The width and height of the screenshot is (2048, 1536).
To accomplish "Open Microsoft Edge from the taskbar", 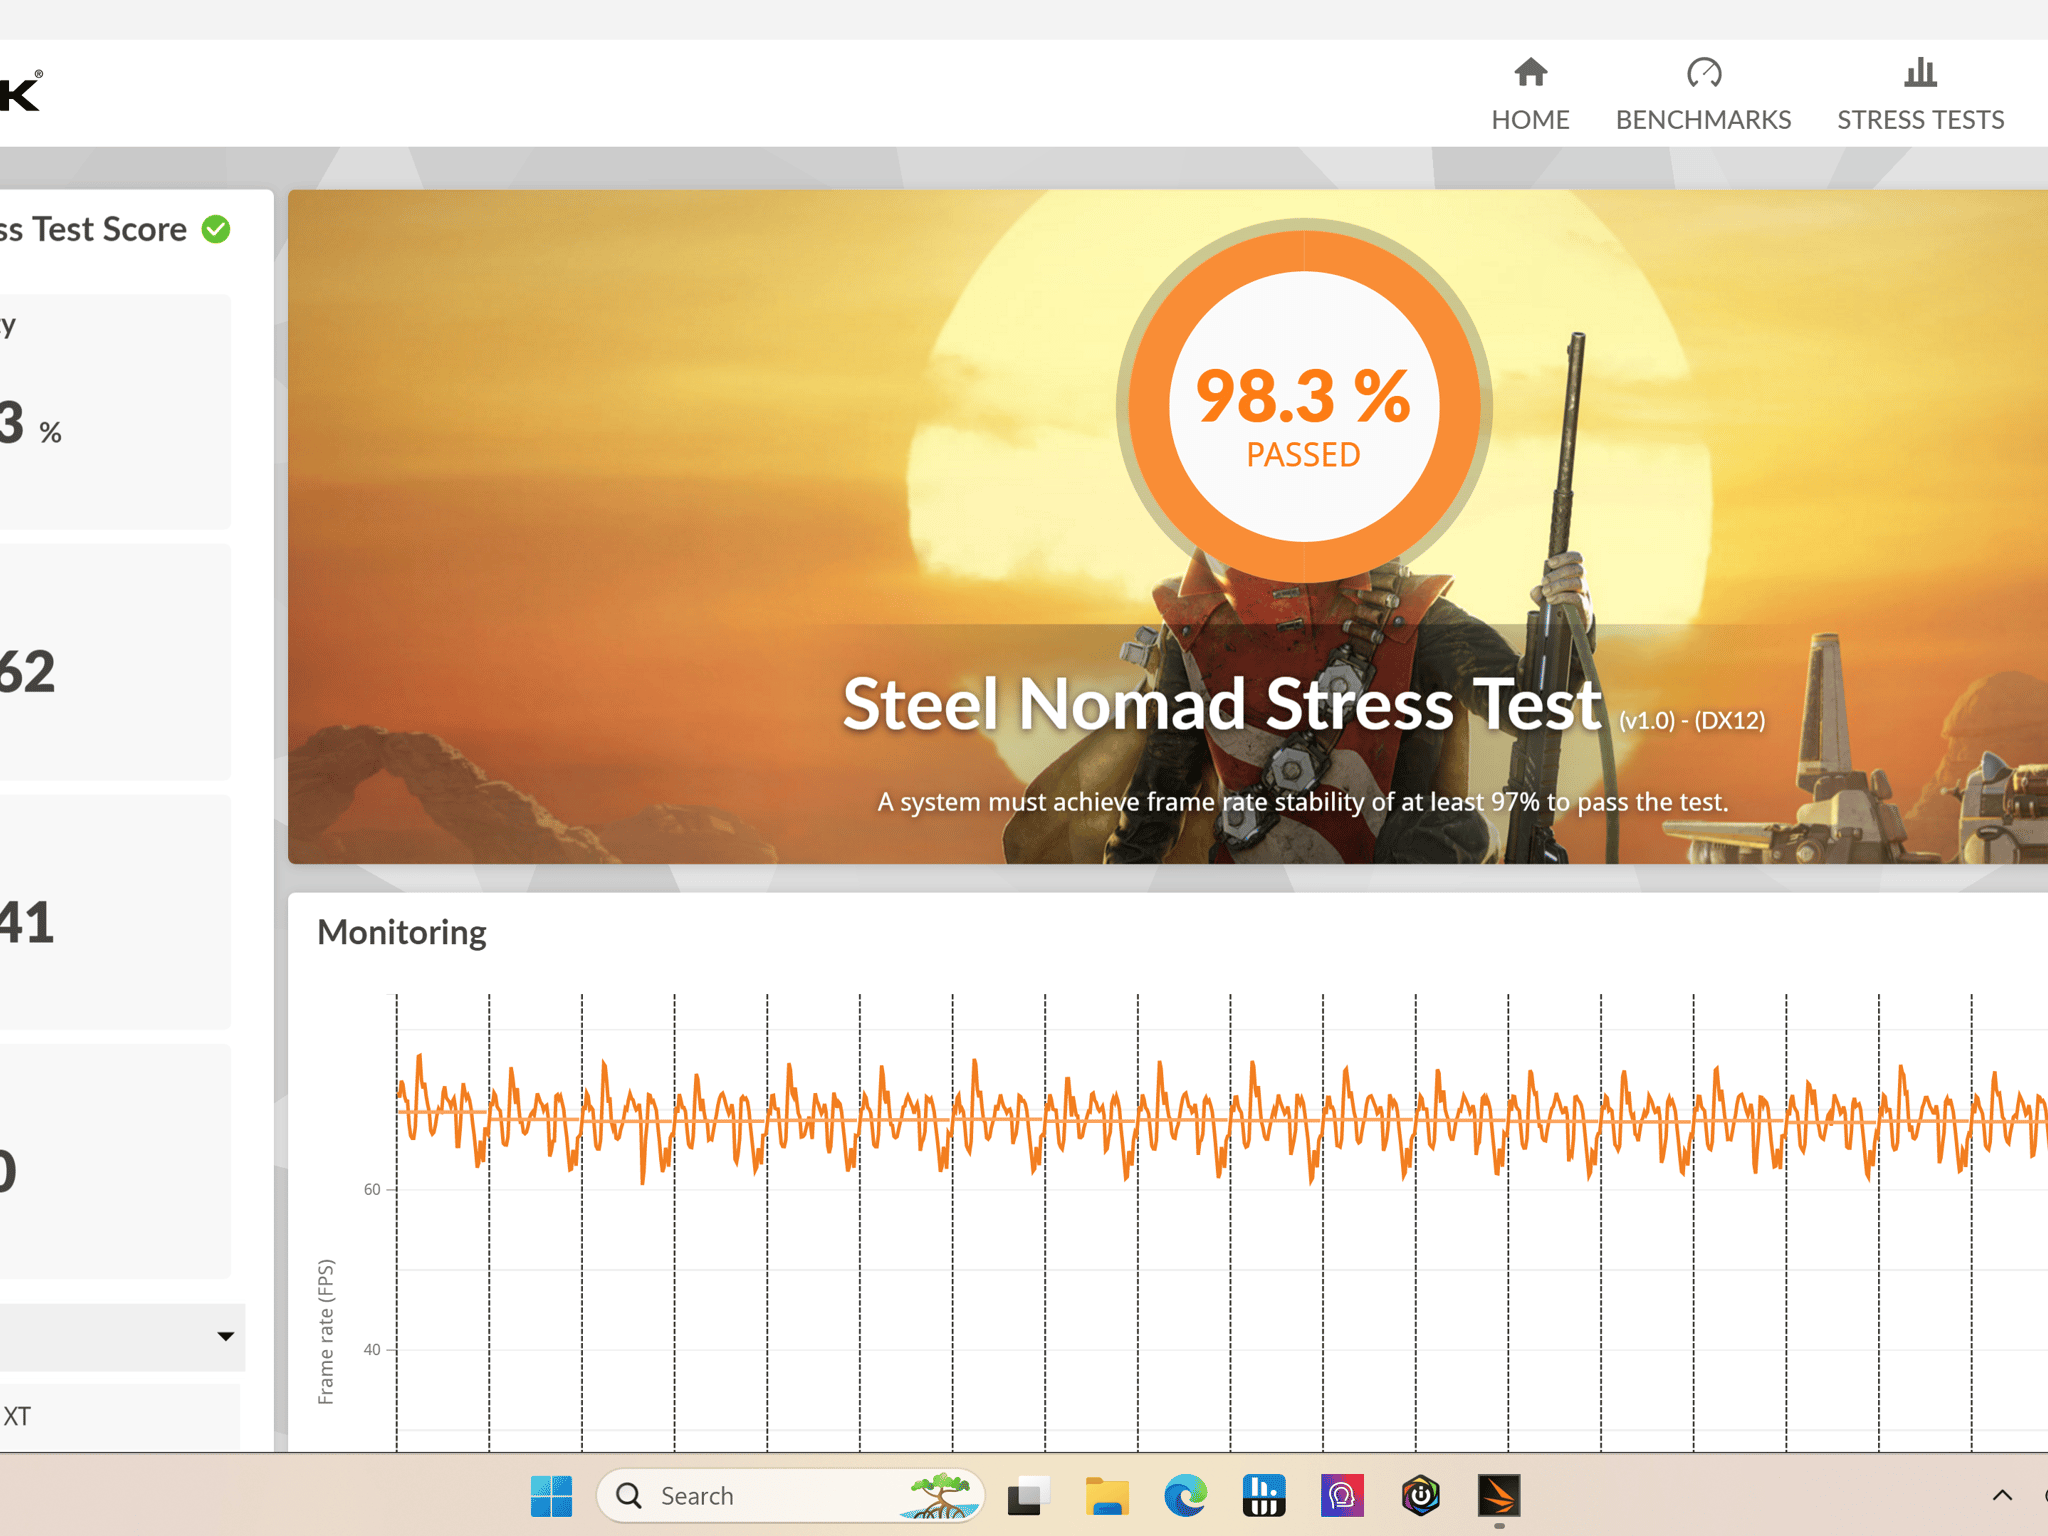I will pyautogui.click(x=1185, y=1496).
